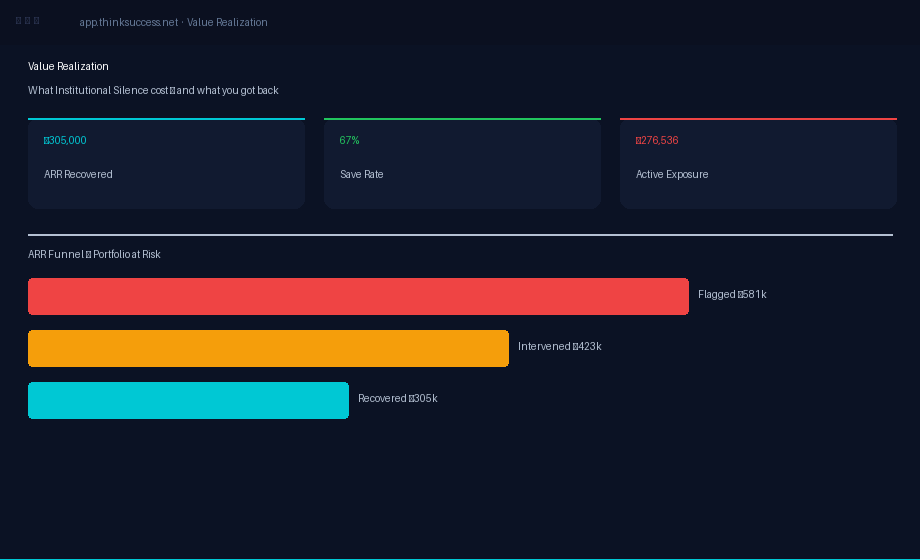Select the cyan Recovered funnel bar
920x560 pixels.
tap(188, 400)
